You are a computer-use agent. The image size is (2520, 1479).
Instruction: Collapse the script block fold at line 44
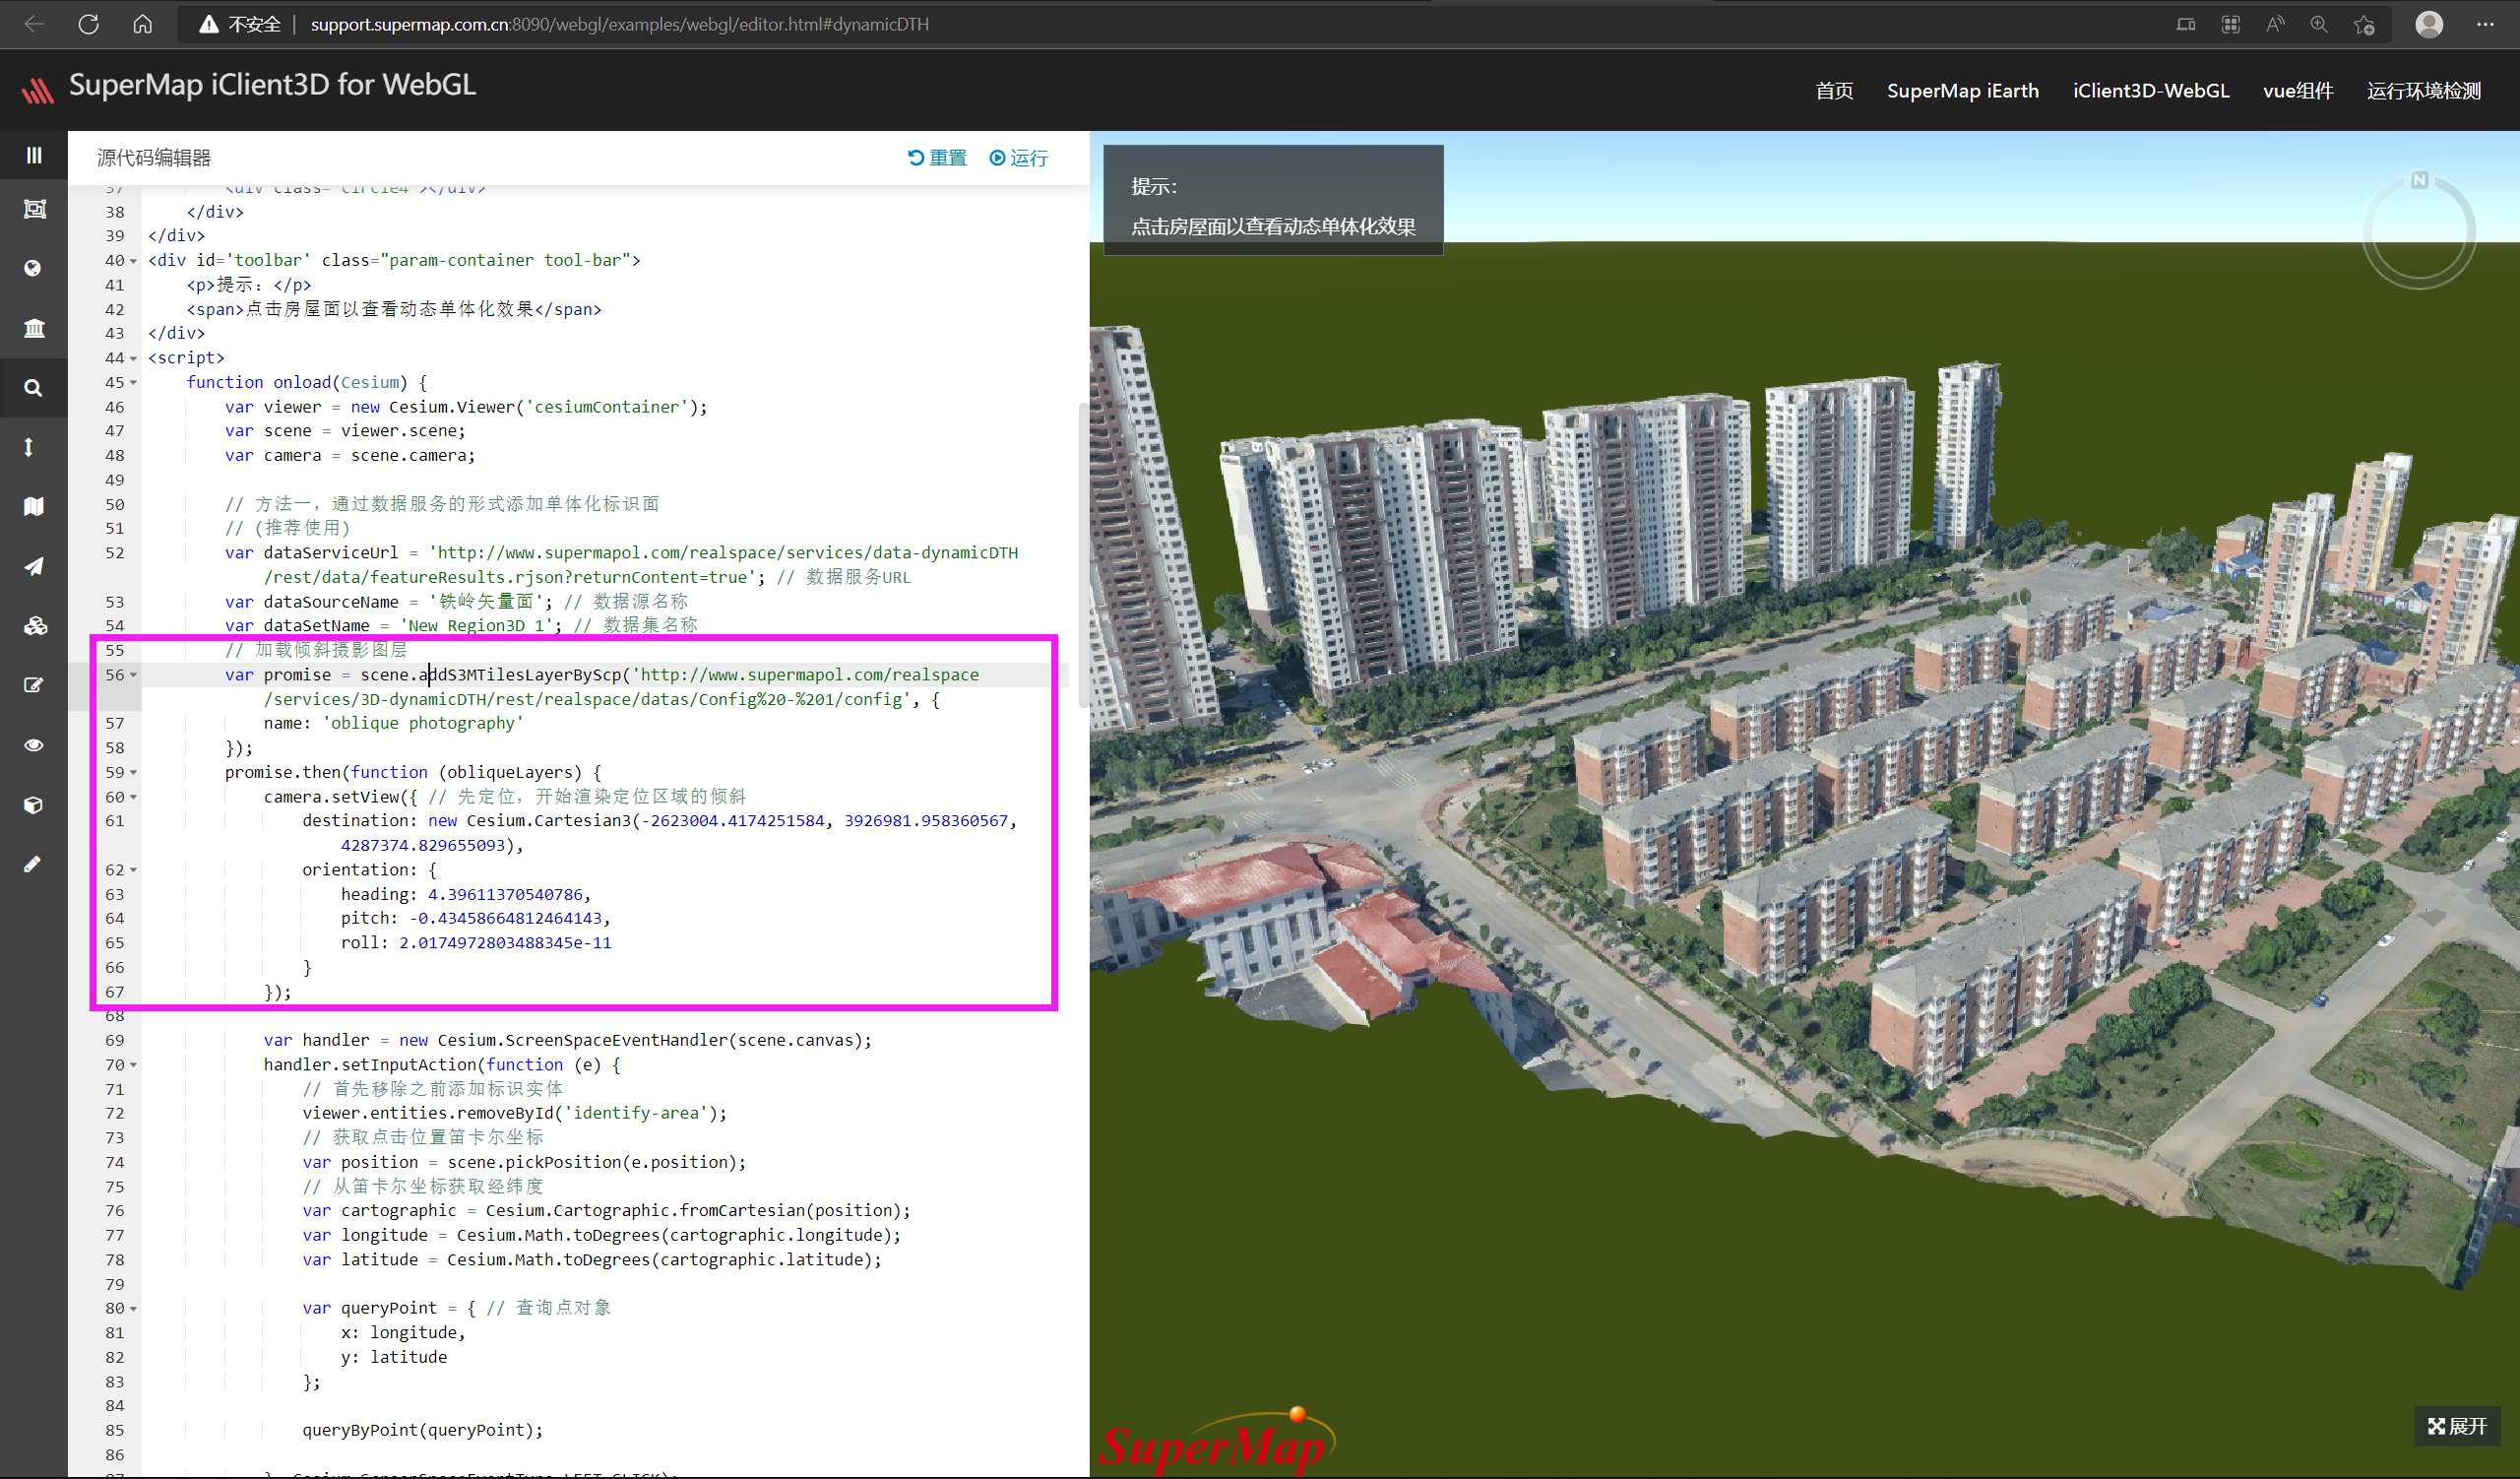pos(133,357)
